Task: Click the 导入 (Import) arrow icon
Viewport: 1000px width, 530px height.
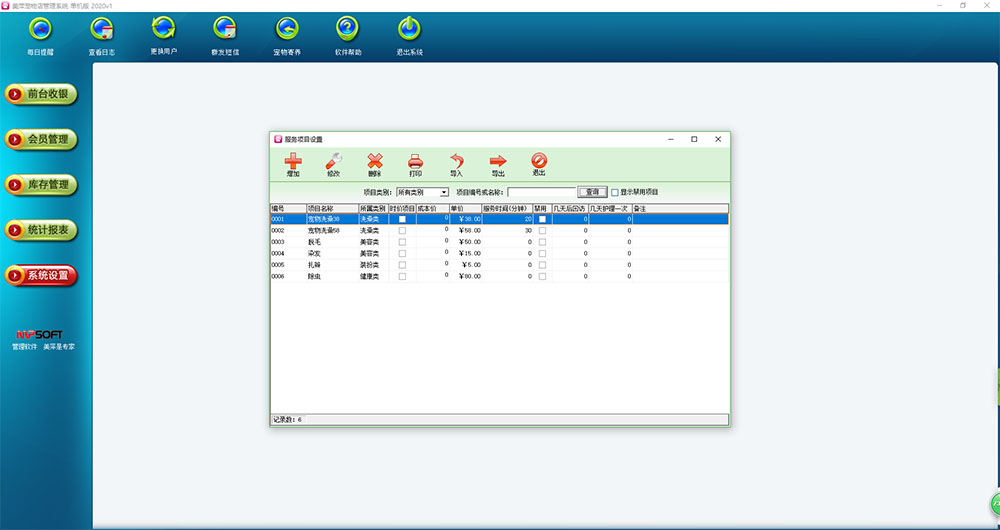Action: pos(457,162)
